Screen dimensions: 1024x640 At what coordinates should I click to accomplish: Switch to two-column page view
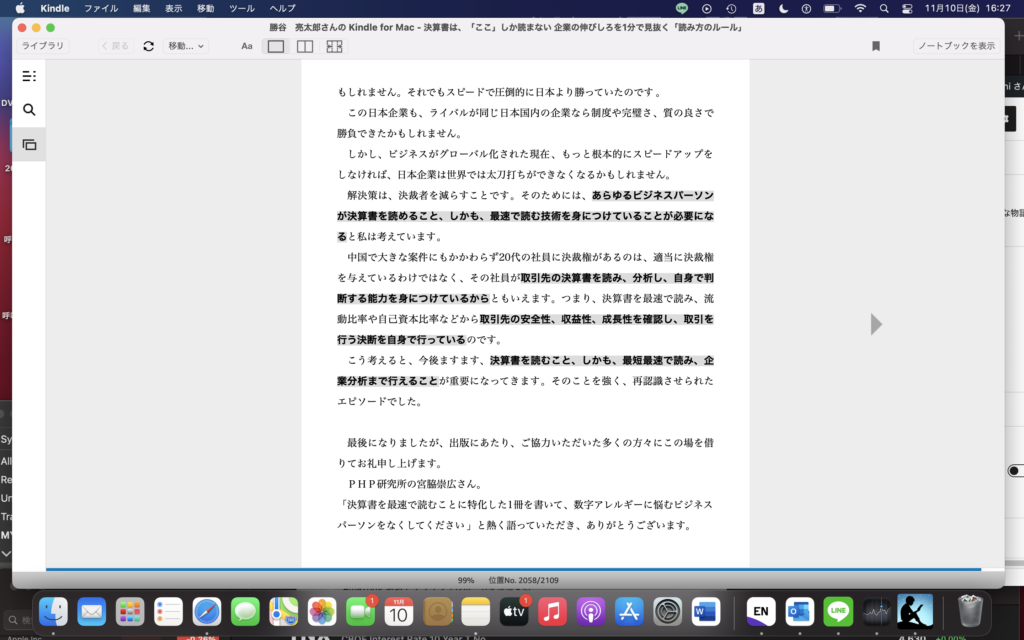(x=305, y=46)
